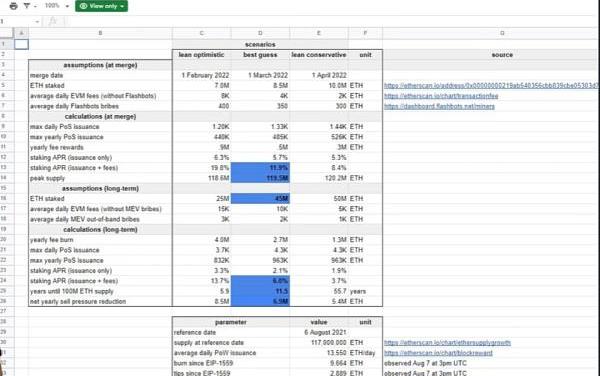Open the green View only dropdown
This screenshot has width=600, height=376.
(x=101, y=6)
